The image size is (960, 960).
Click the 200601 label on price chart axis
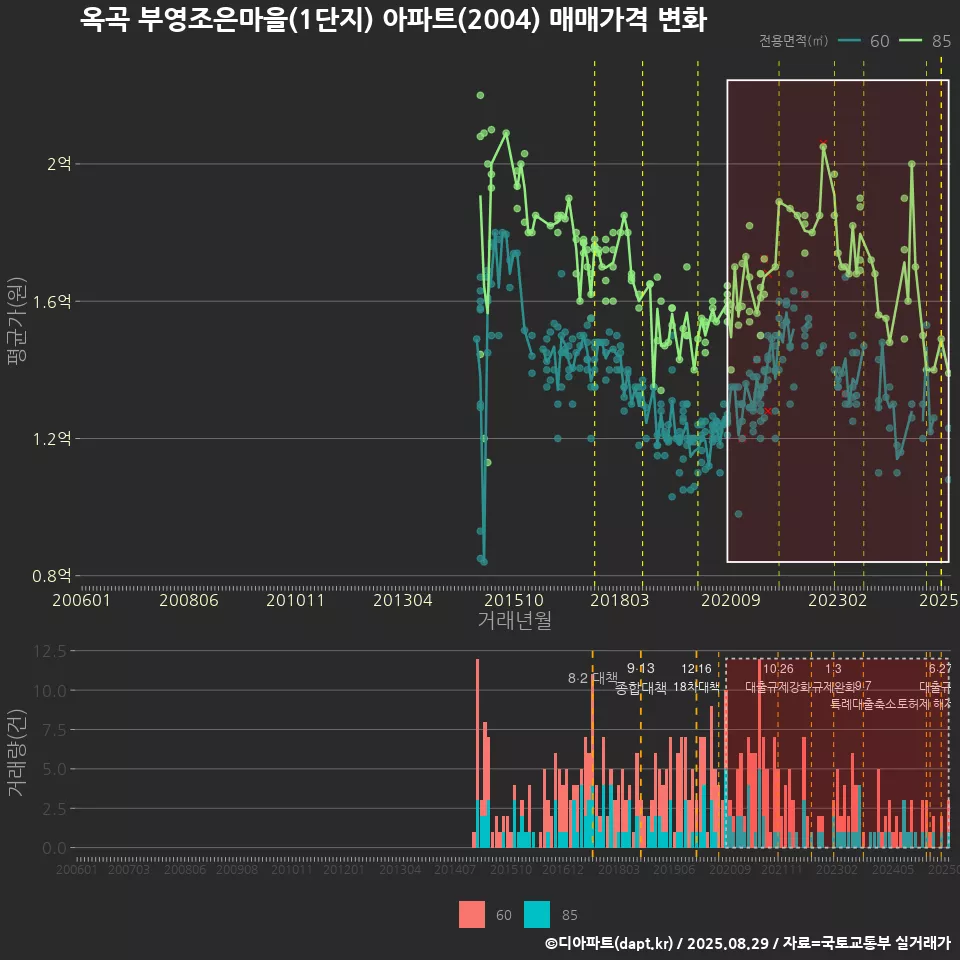[x=81, y=600]
